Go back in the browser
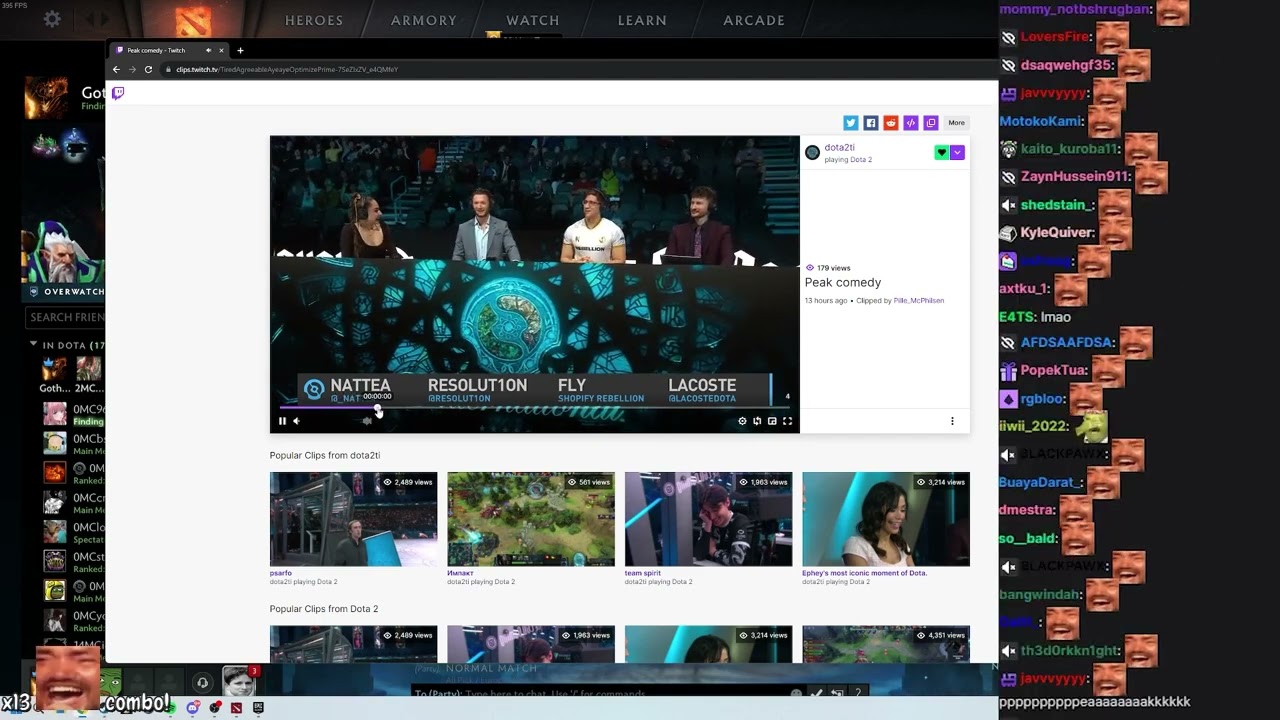The height and width of the screenshot is (720, 1280). (x=116, y=69)
